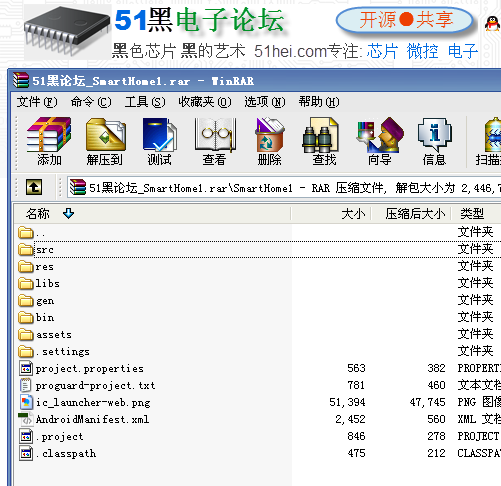Image resolution: width=501 pixels, height=486 pixels.
Task: Click the 51黑电子论坛 logo text
Action: point(199,21)
